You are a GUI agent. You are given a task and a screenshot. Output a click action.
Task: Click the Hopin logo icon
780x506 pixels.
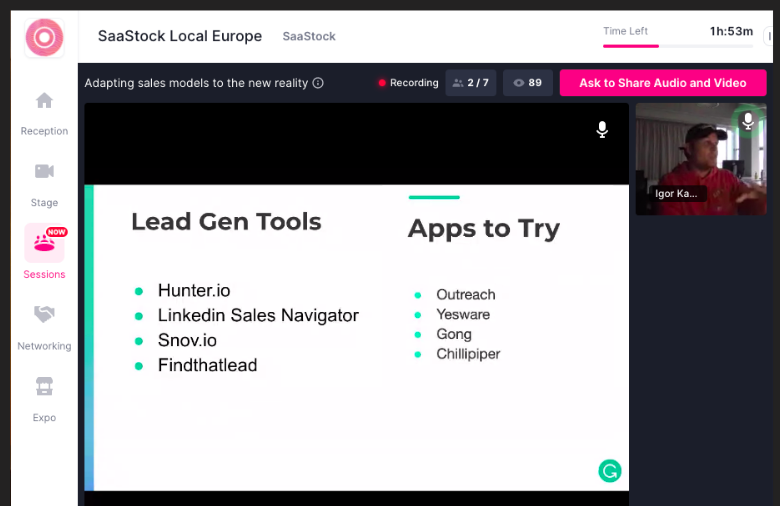pyautogui.click(x=44, y=37)
